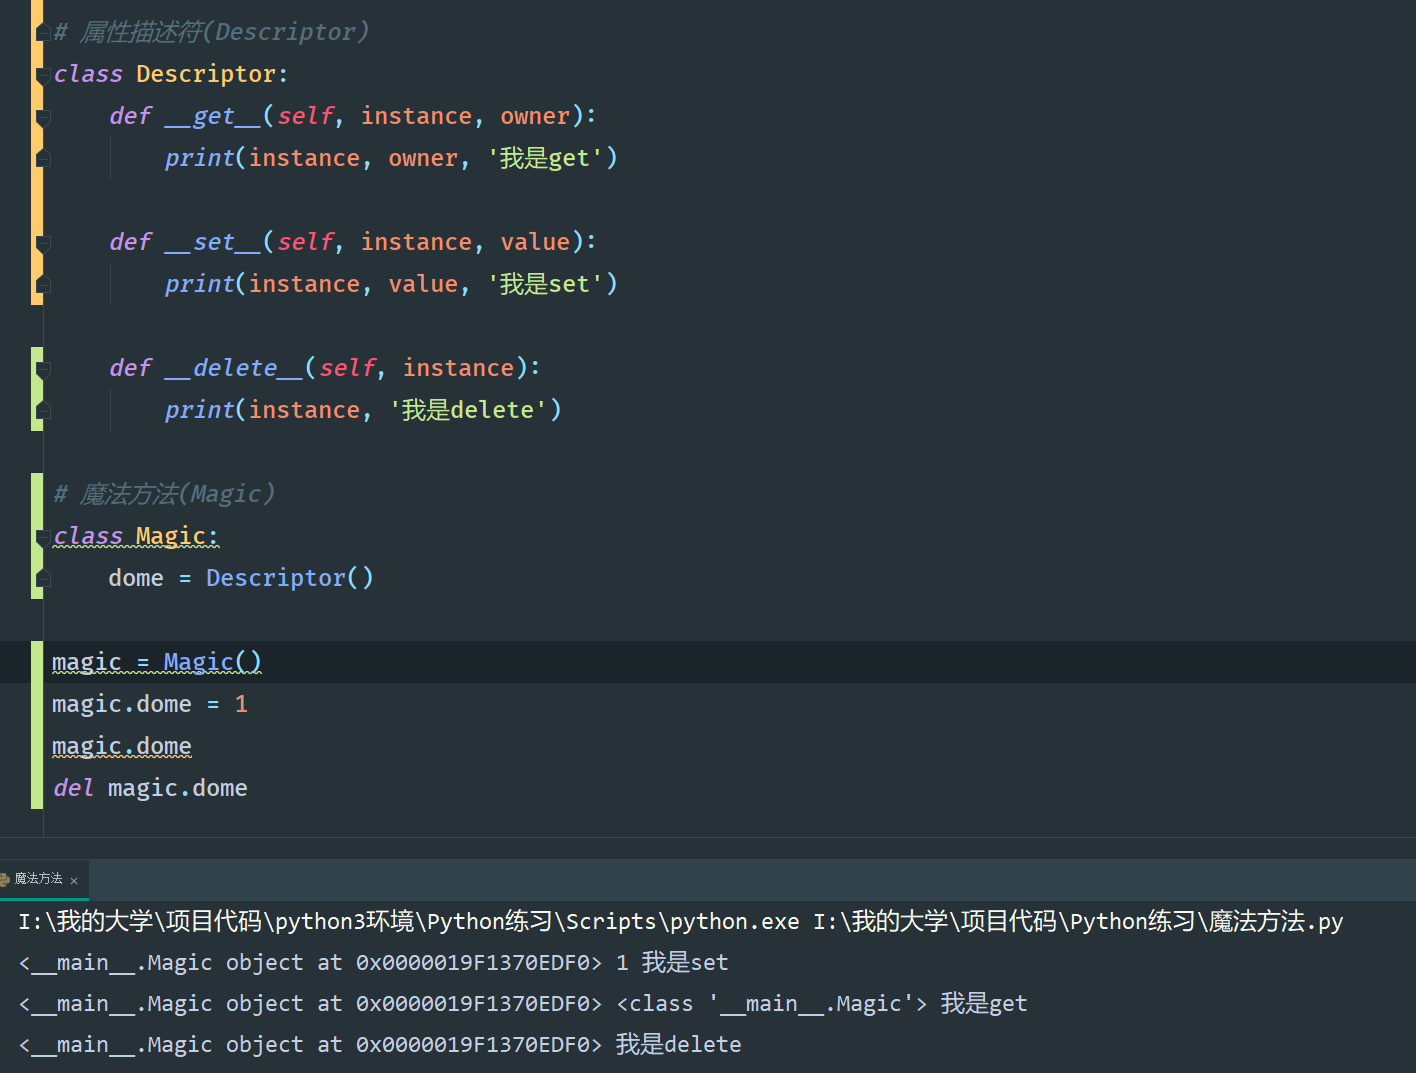Viewport: 1416px width, 1073px height.
Task: Click the '__set__' method name
Action: tap(213, 242)
